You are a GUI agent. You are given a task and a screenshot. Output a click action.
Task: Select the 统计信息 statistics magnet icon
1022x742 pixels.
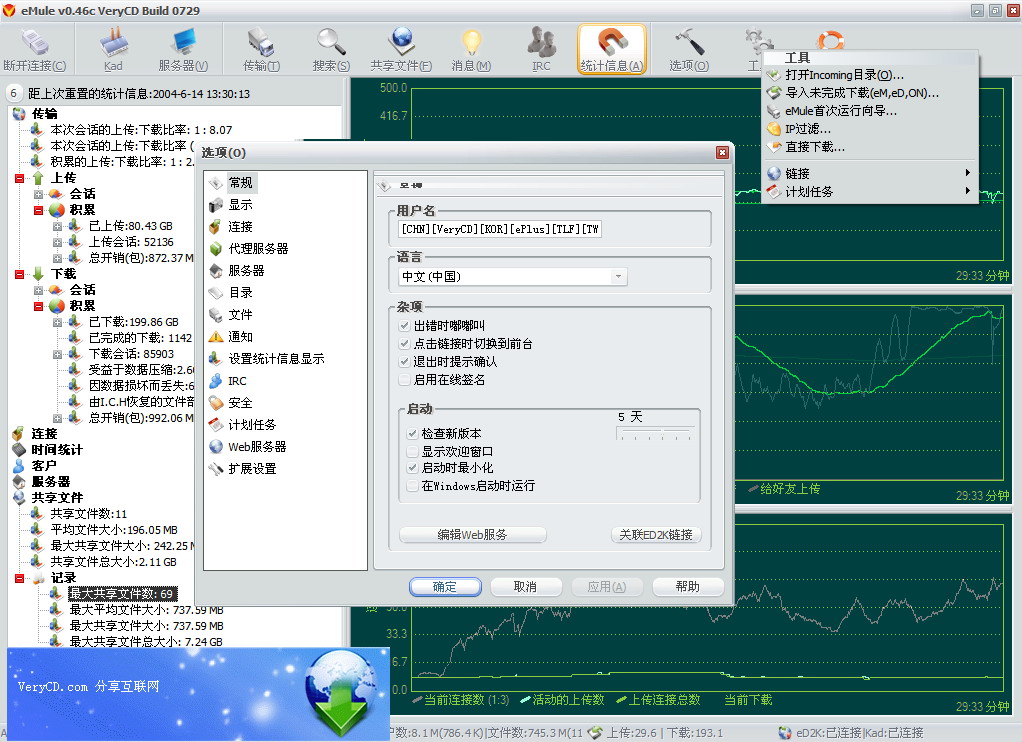611,50
